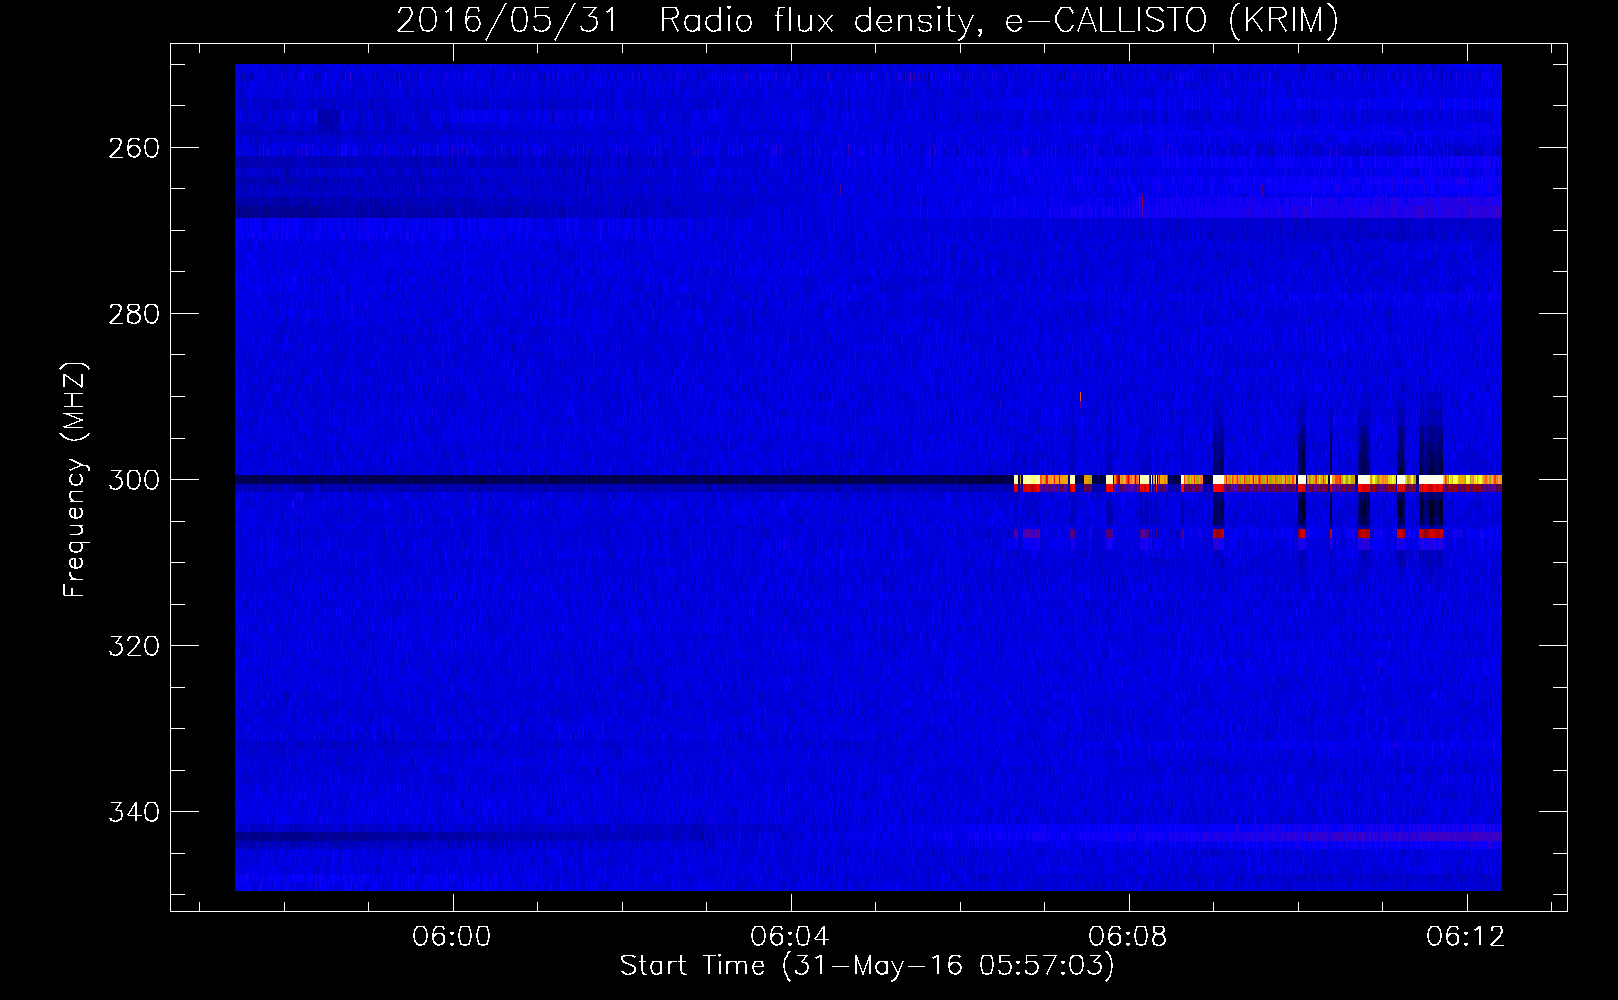The height and width of the screenshot is (1000, 1618).
Task: Click the 06:04 time tick label
Action: coord(790,937)
